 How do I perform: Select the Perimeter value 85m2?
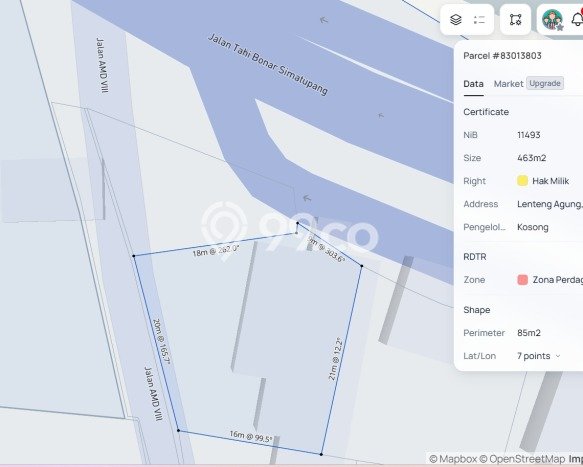click(x=529, y=333)
